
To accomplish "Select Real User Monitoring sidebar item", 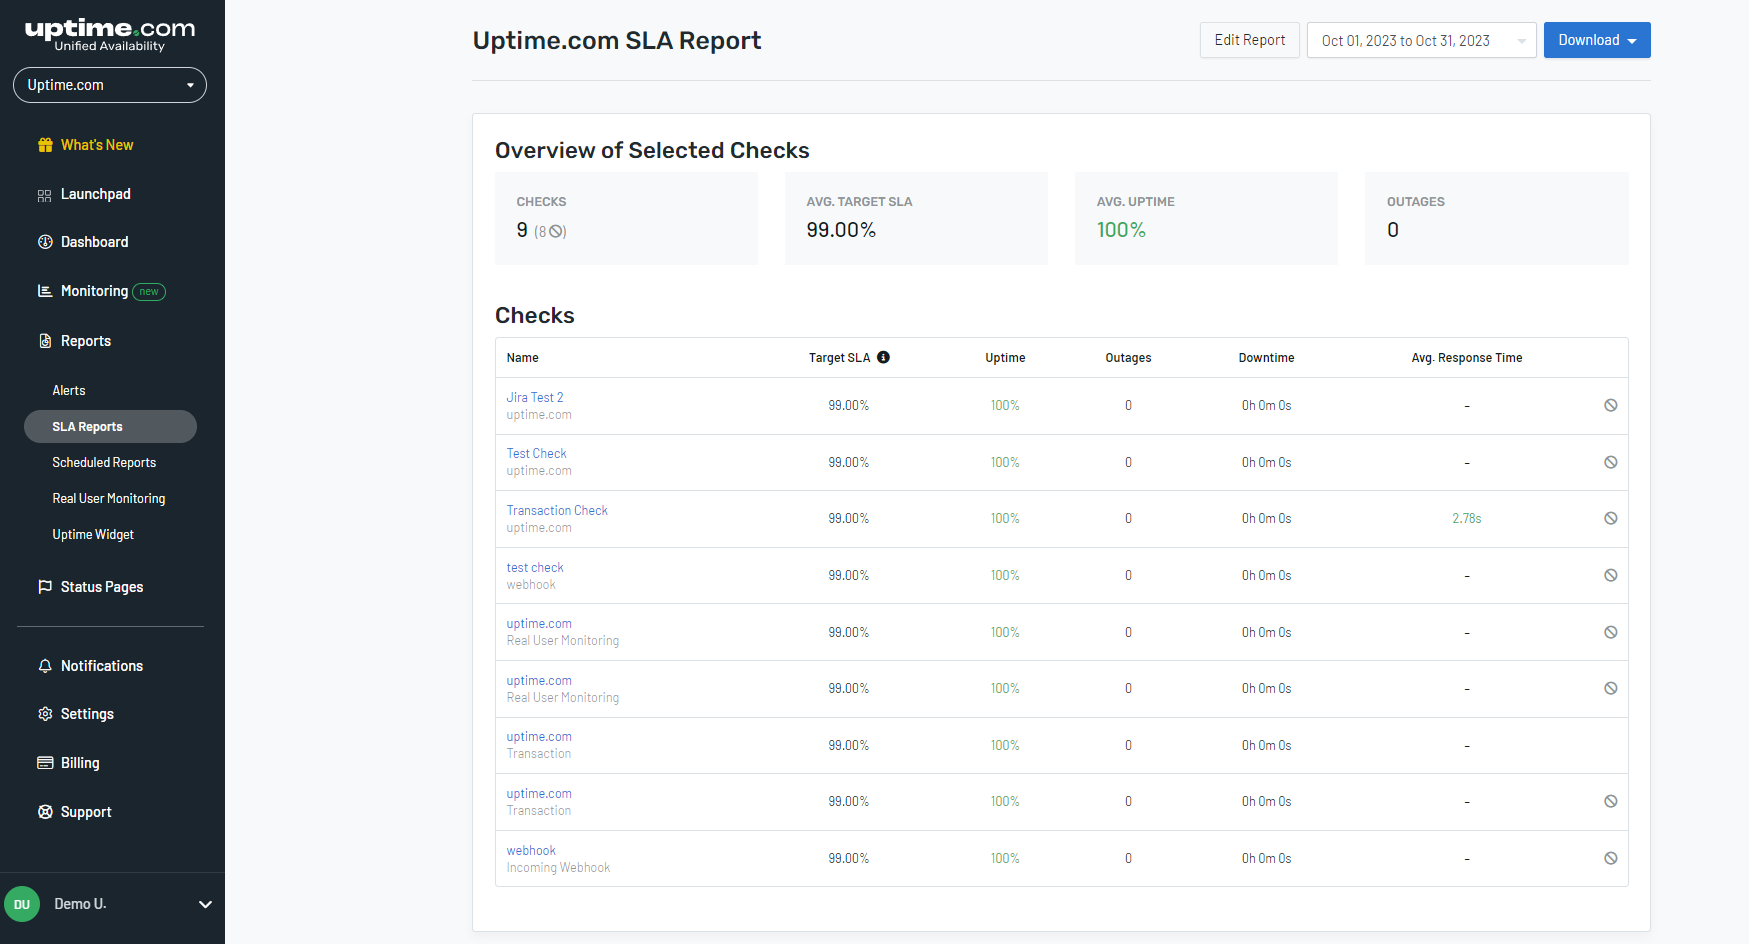I will [109, 498].
